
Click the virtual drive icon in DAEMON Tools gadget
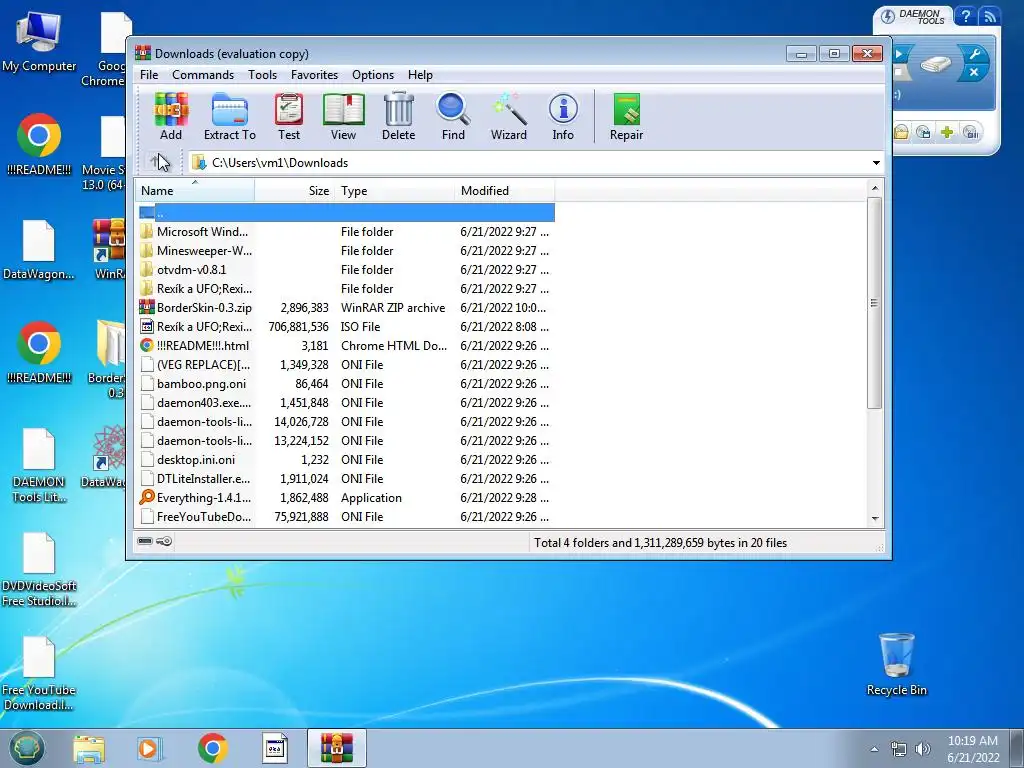point(935,63)
